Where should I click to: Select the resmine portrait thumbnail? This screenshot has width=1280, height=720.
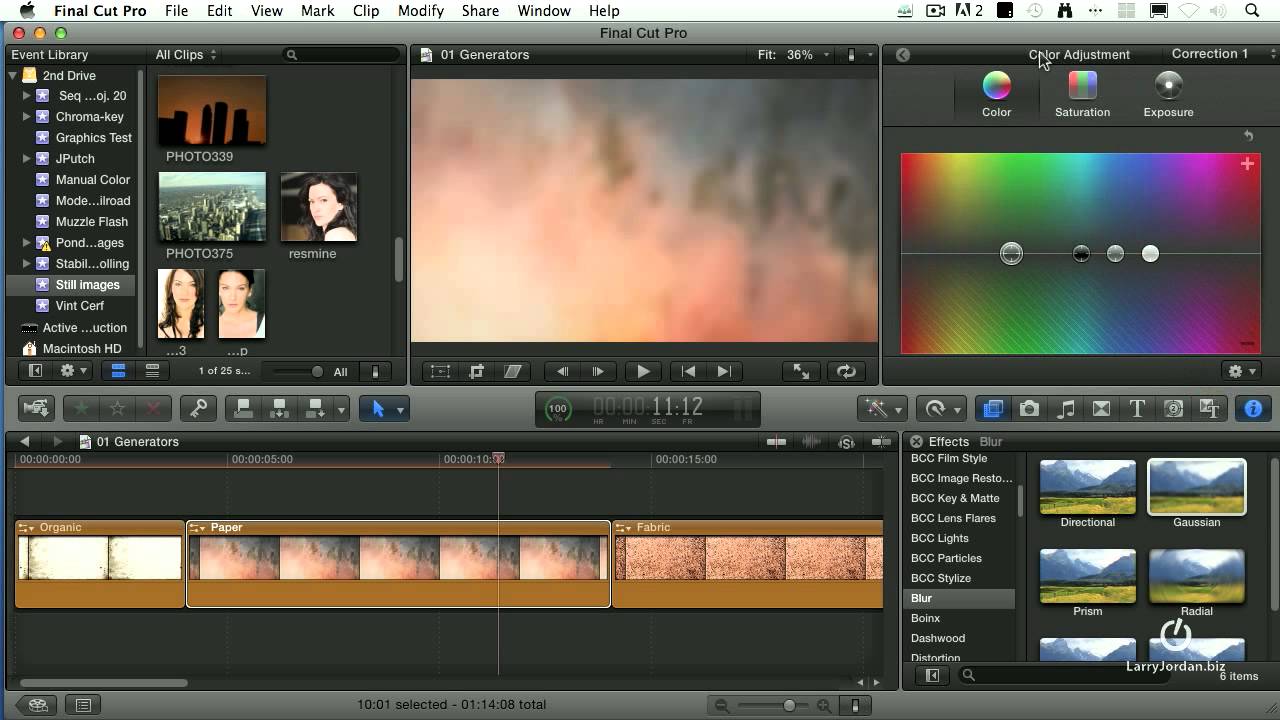coord(318,207)
